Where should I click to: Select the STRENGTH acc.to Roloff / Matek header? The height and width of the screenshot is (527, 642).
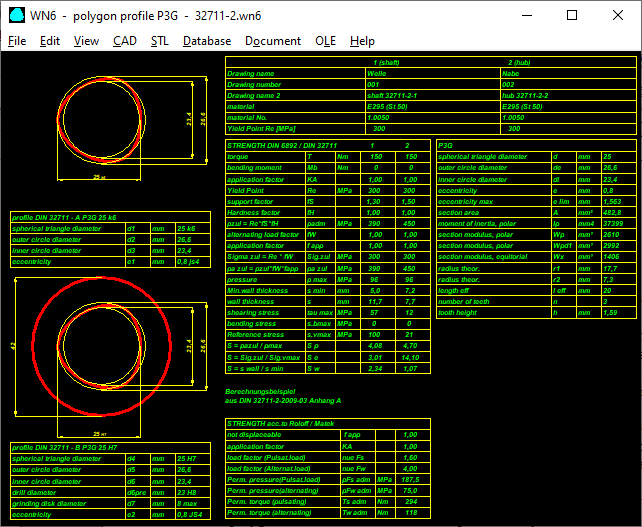286,424
